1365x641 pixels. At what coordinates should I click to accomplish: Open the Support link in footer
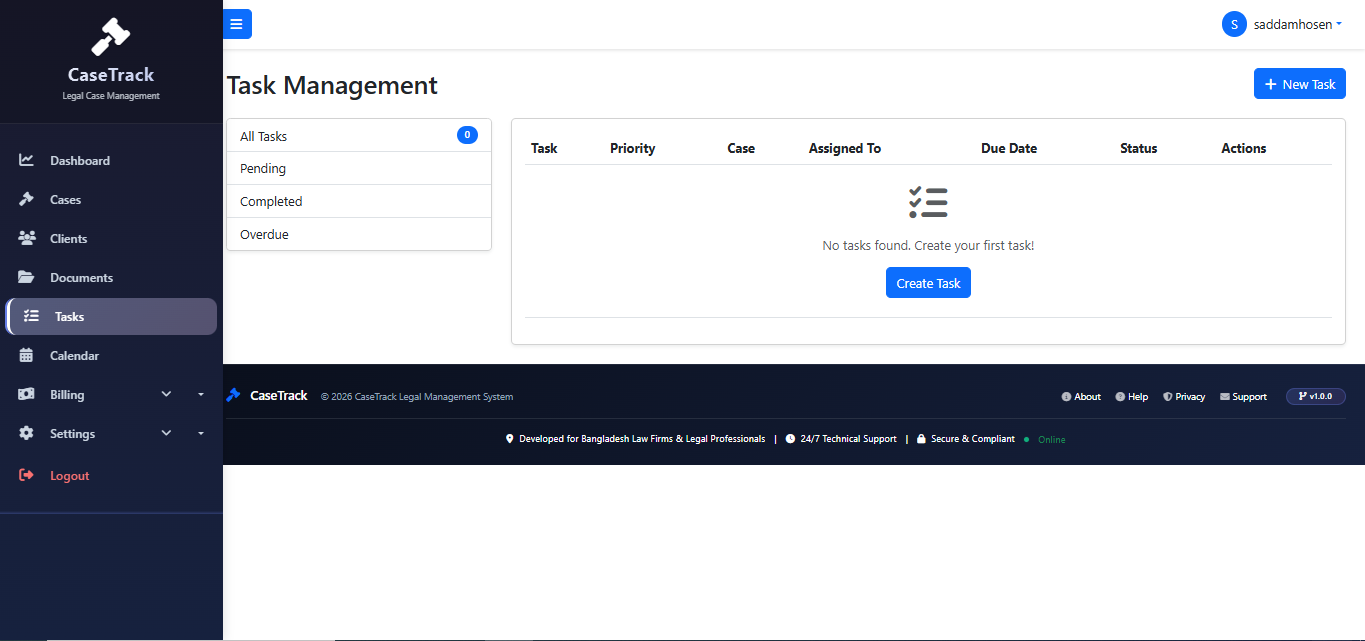coord(1243,397)
